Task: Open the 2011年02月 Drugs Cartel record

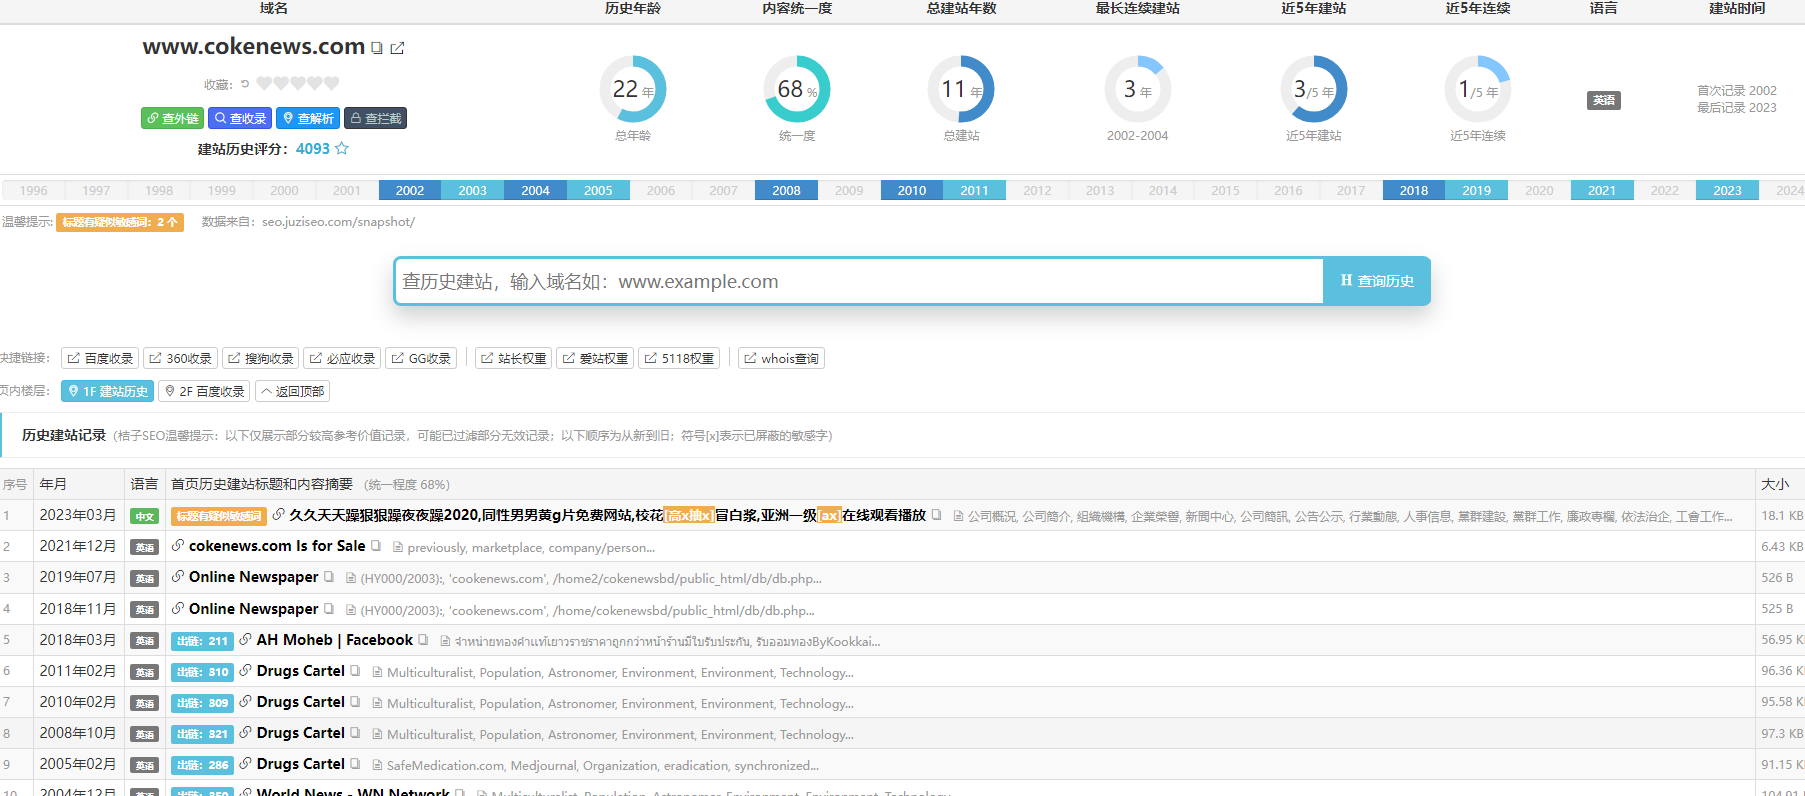Action: pos(300,671)
